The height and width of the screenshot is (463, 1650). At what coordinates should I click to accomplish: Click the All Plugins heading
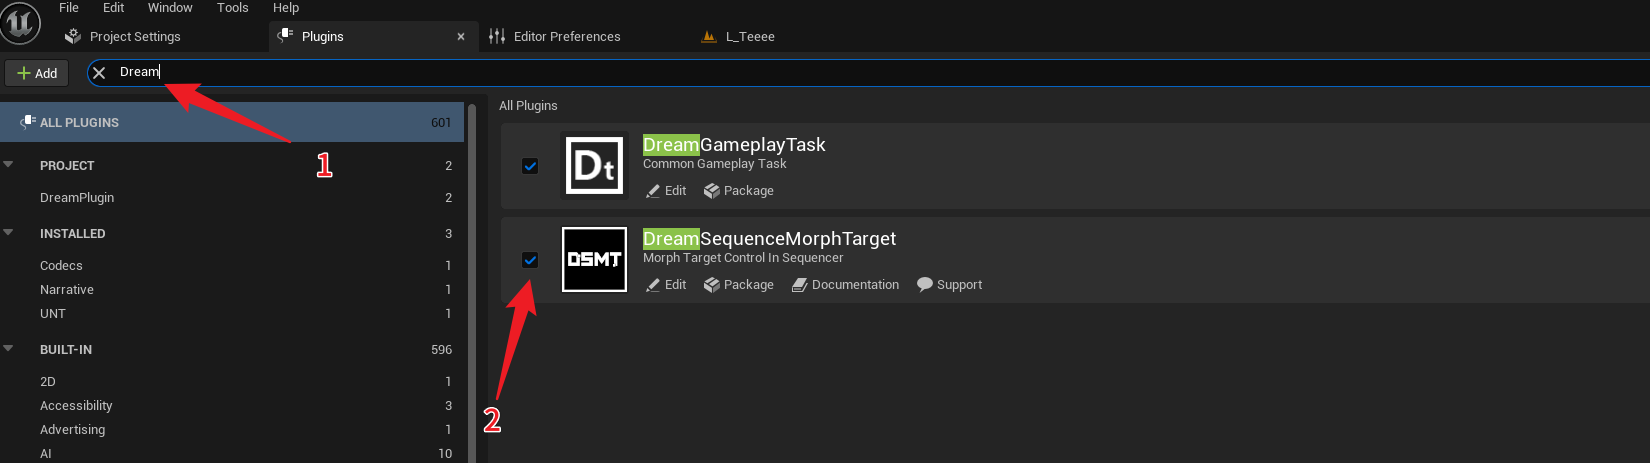coord(528,106)
